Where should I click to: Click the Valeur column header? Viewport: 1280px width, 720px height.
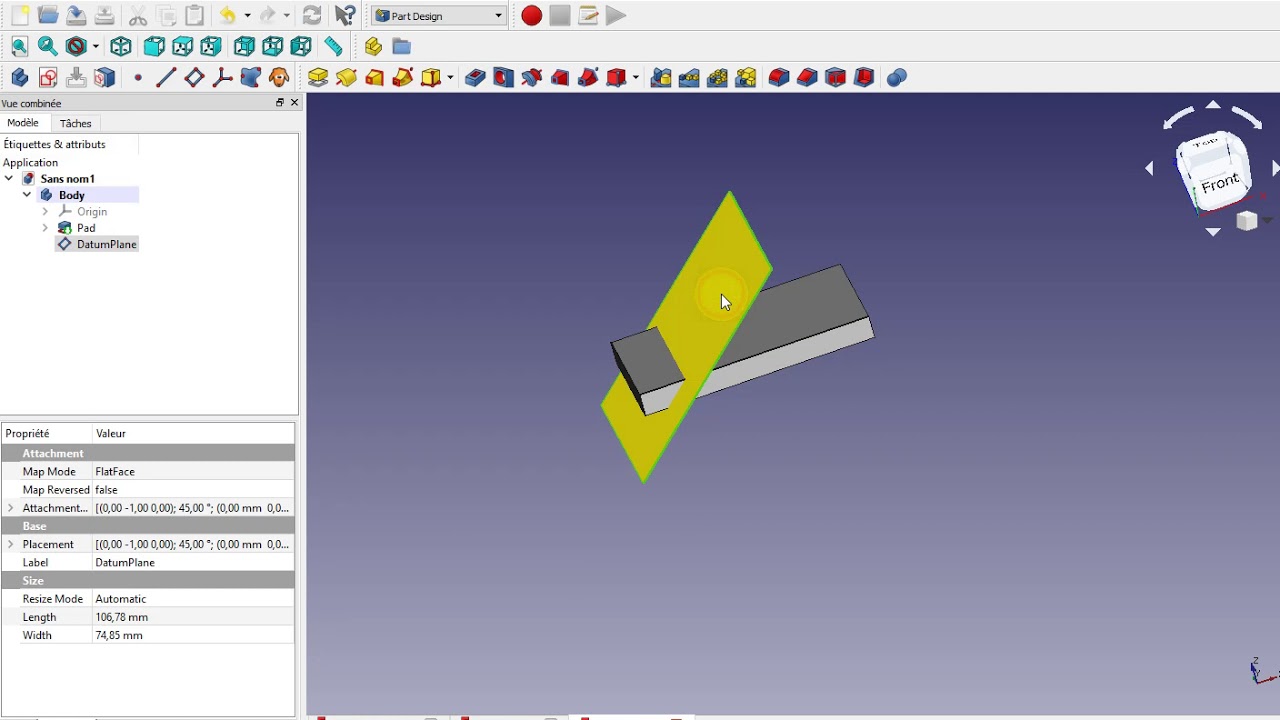[x=193, y=434]
